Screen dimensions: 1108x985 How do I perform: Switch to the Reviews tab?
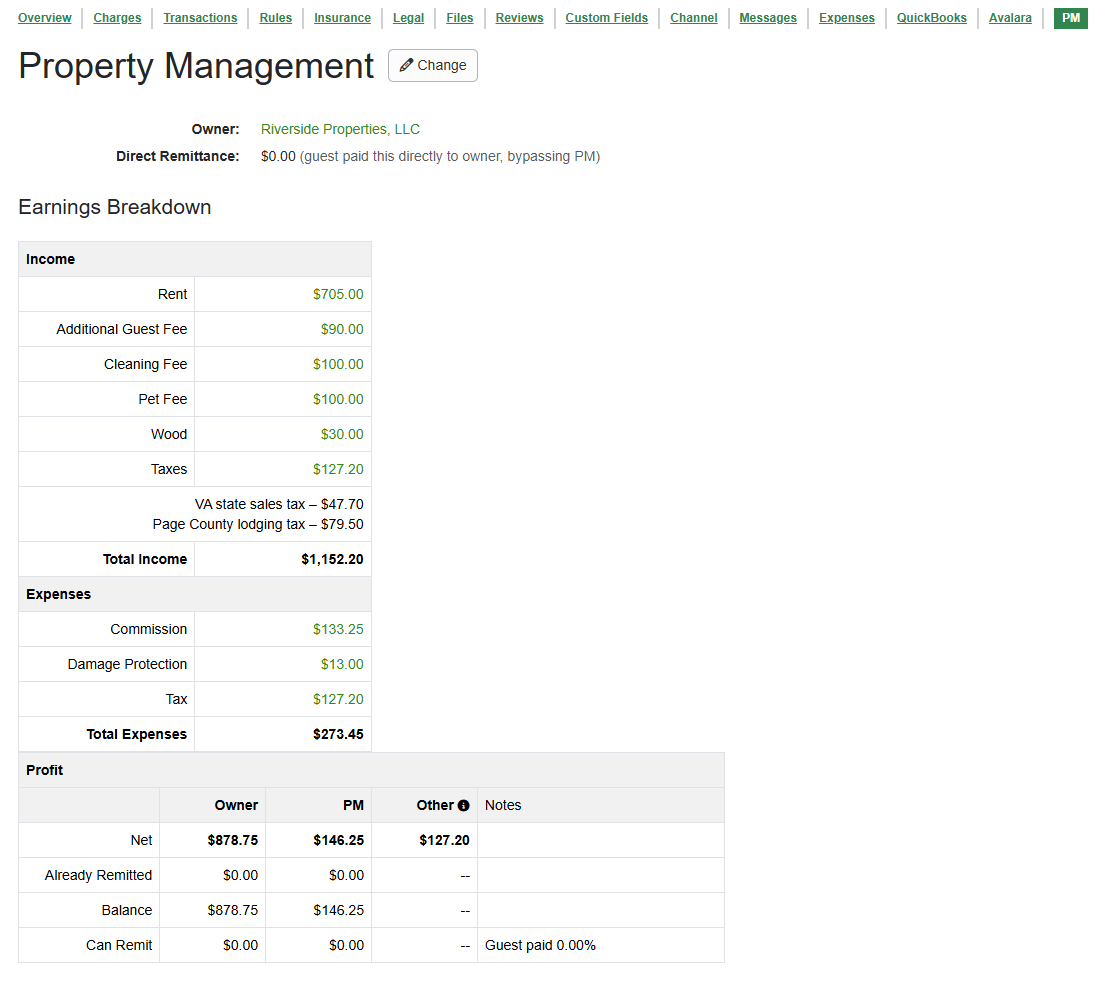[x=519, y=17]
